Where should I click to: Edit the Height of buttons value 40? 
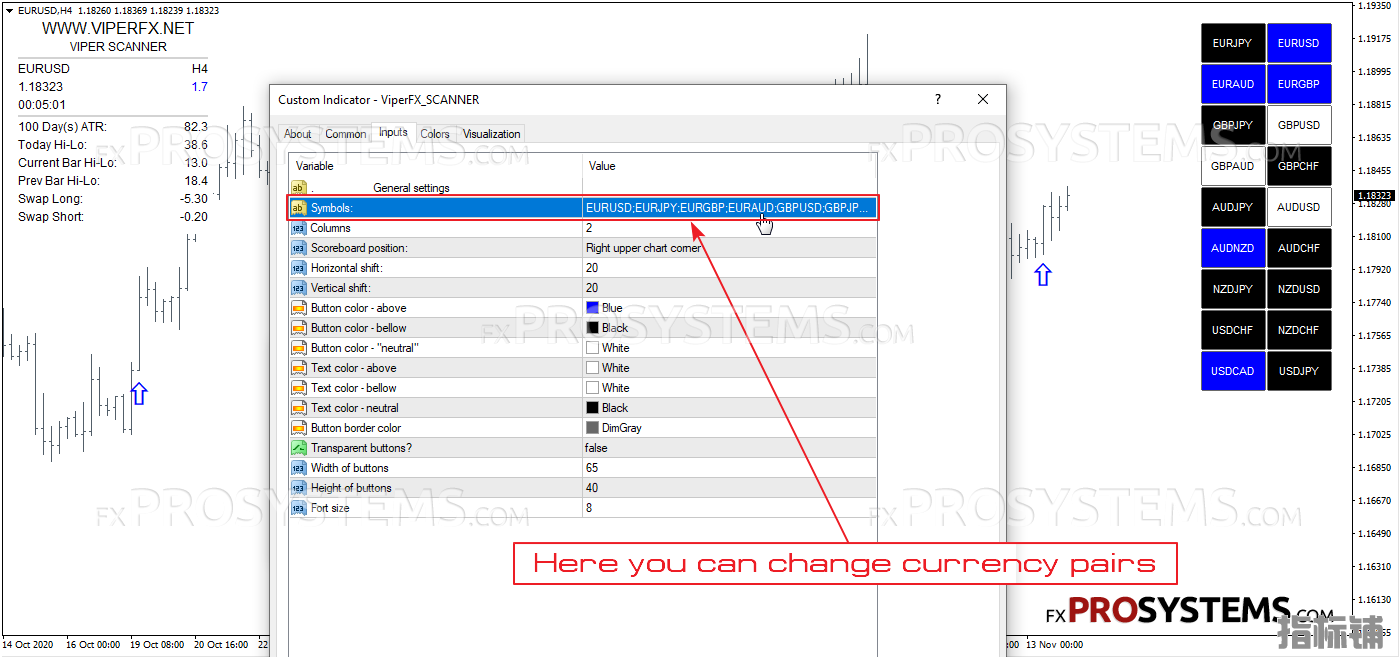coord(729,488)
